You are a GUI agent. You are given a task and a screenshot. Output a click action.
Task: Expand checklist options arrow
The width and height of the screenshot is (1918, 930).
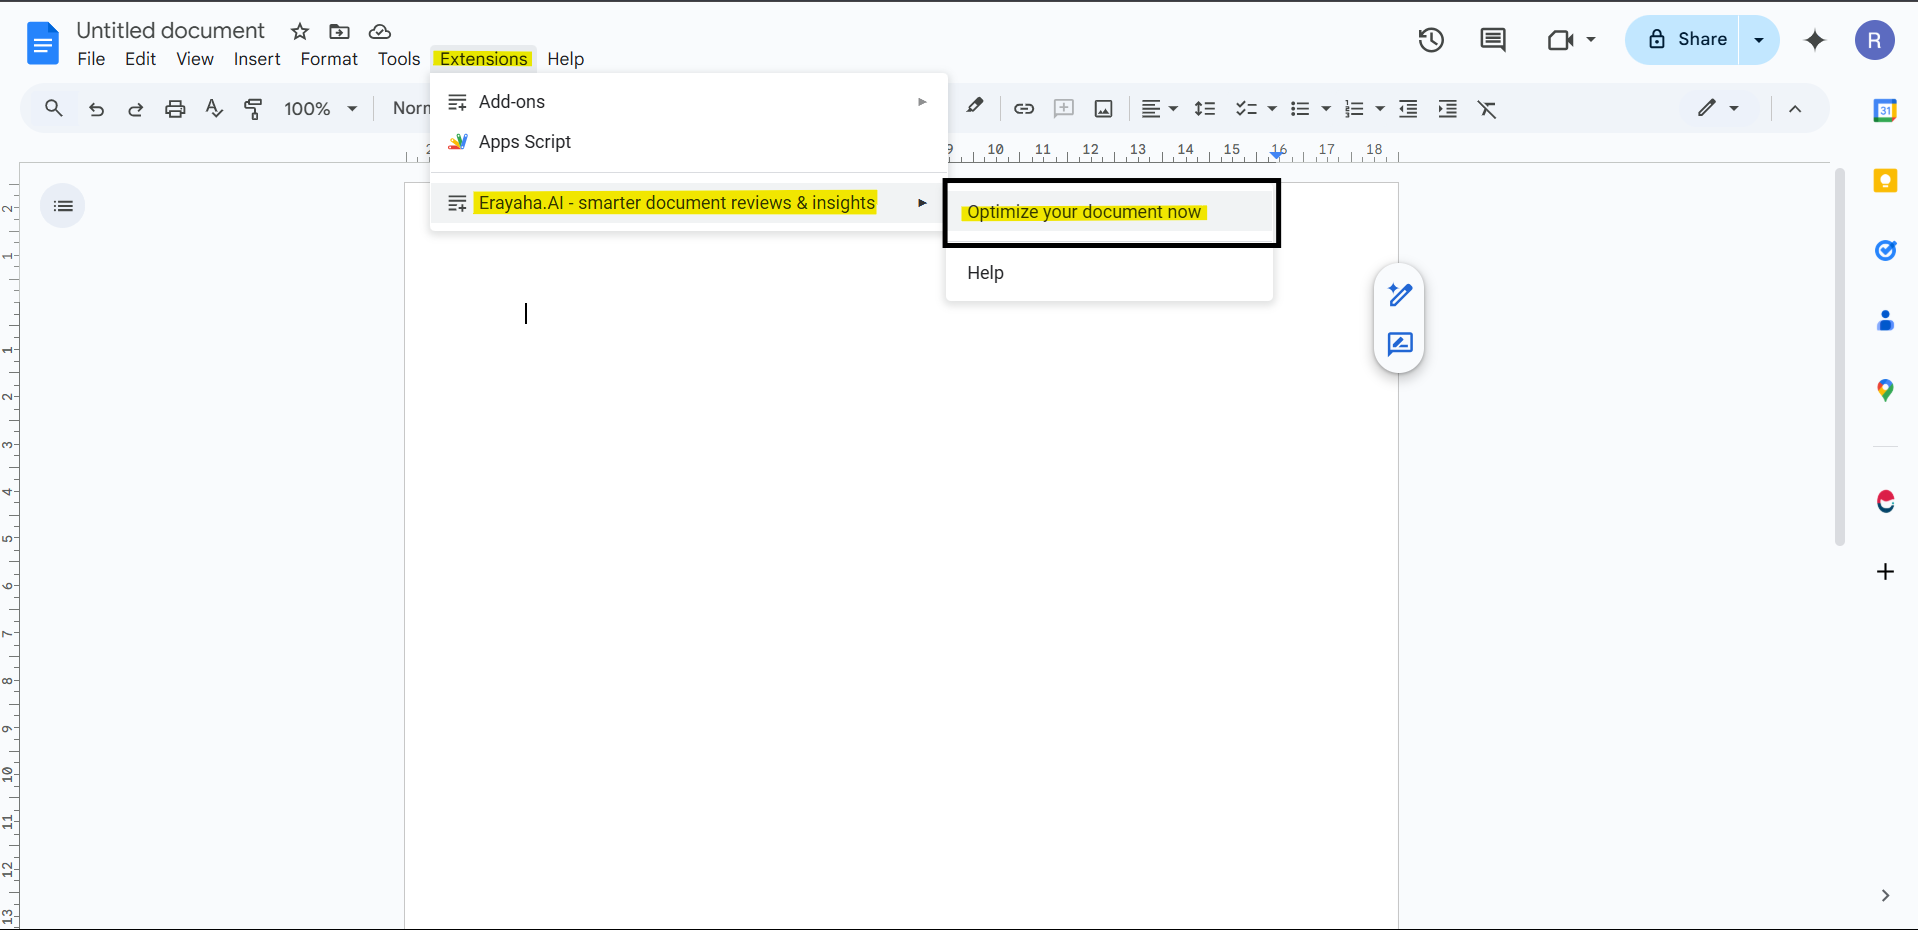(x=1272, y=109)
